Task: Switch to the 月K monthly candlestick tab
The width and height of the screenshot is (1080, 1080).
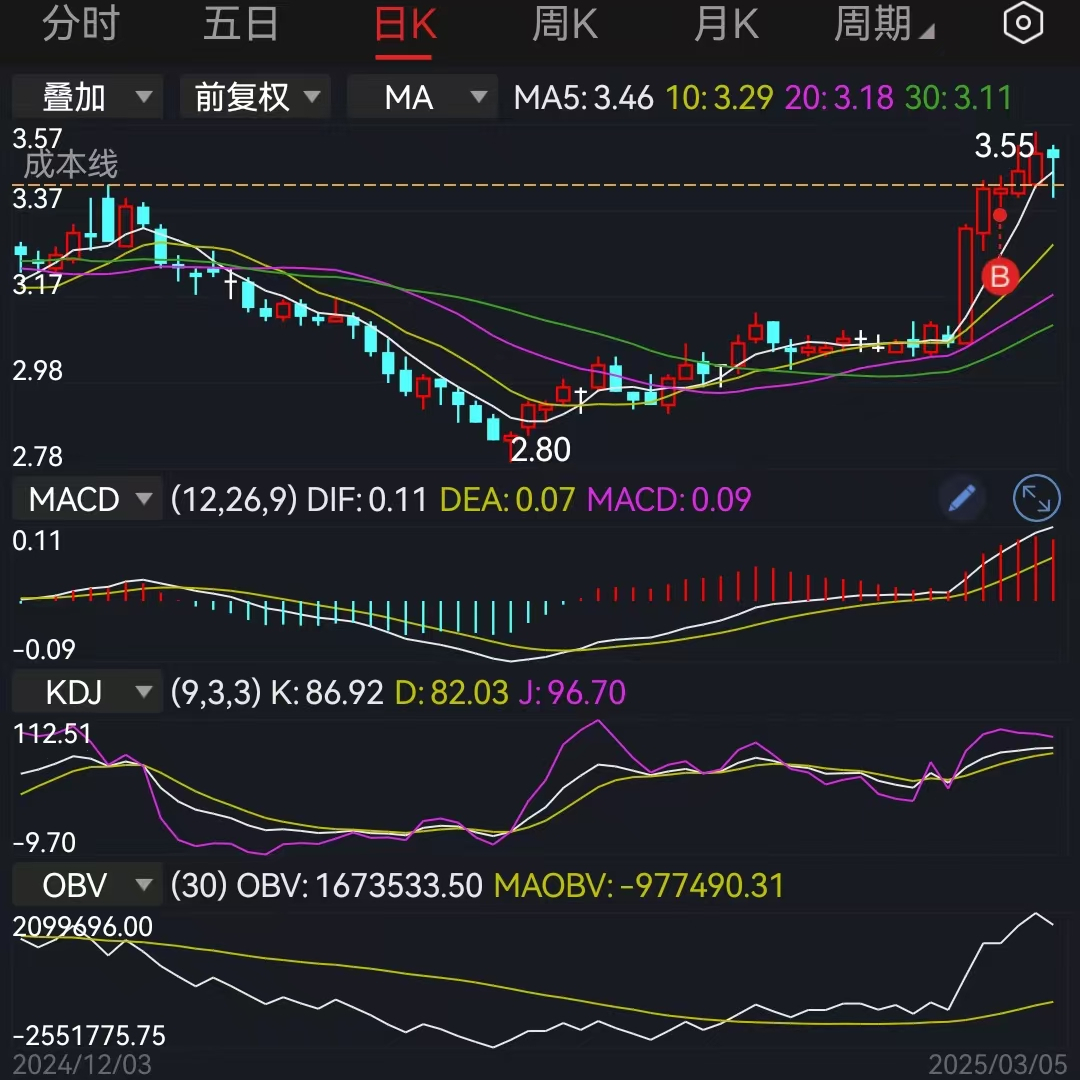Action: point(726,22)
